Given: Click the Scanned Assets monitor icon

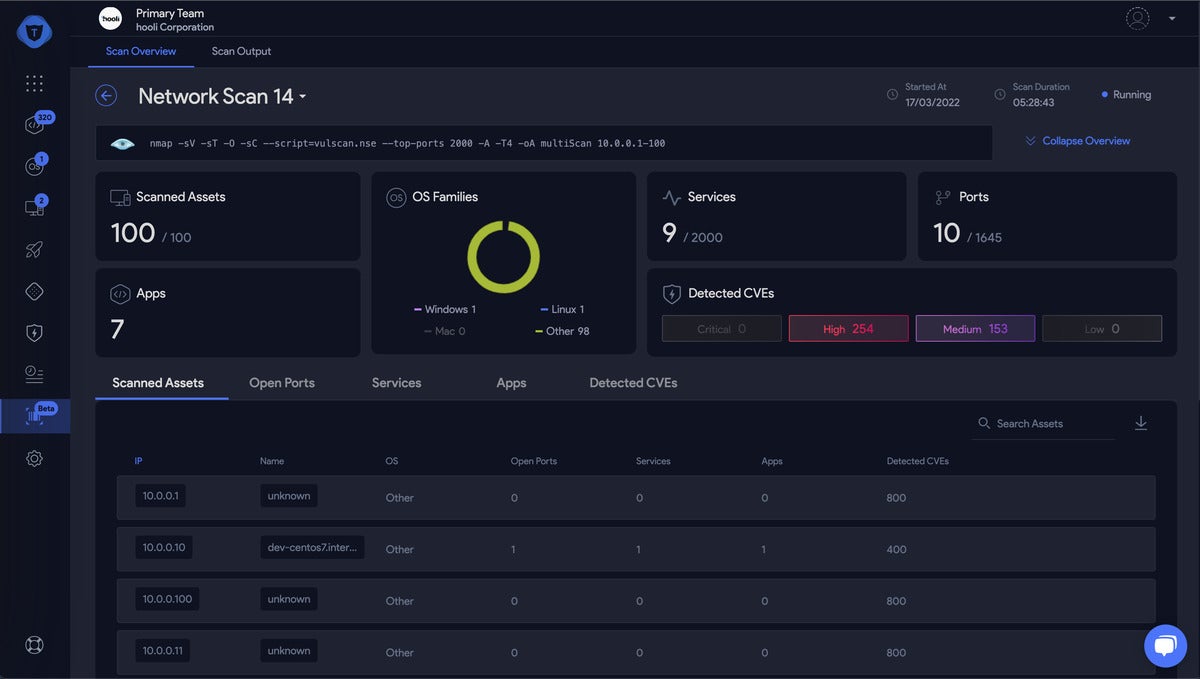Looking at the screenshot, I should point(120,197).
